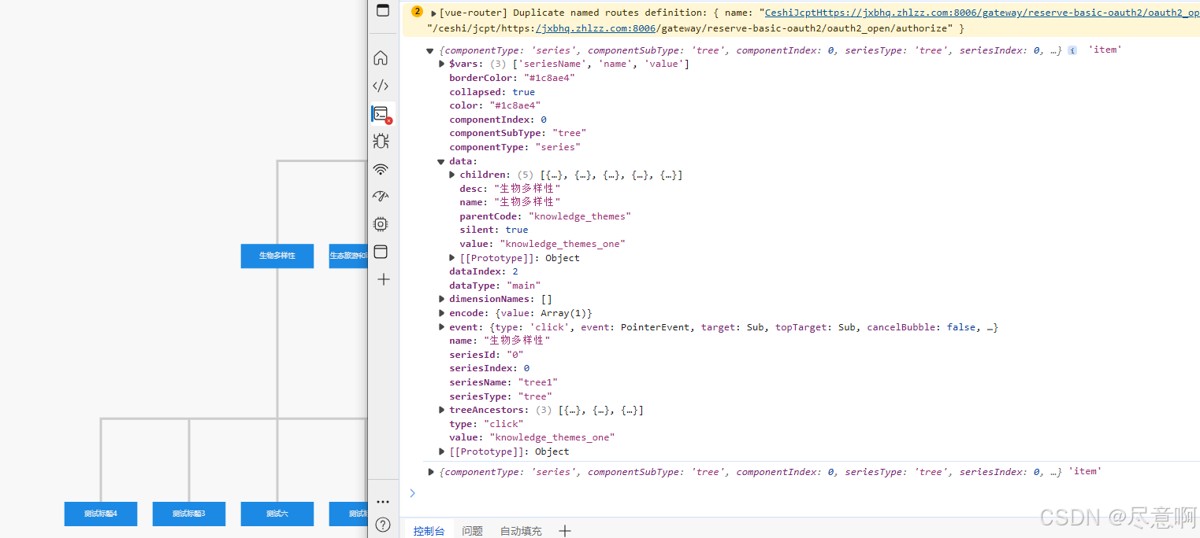Expand the encode property
The image size is (1200, 538).
click(x=442, y=313)
